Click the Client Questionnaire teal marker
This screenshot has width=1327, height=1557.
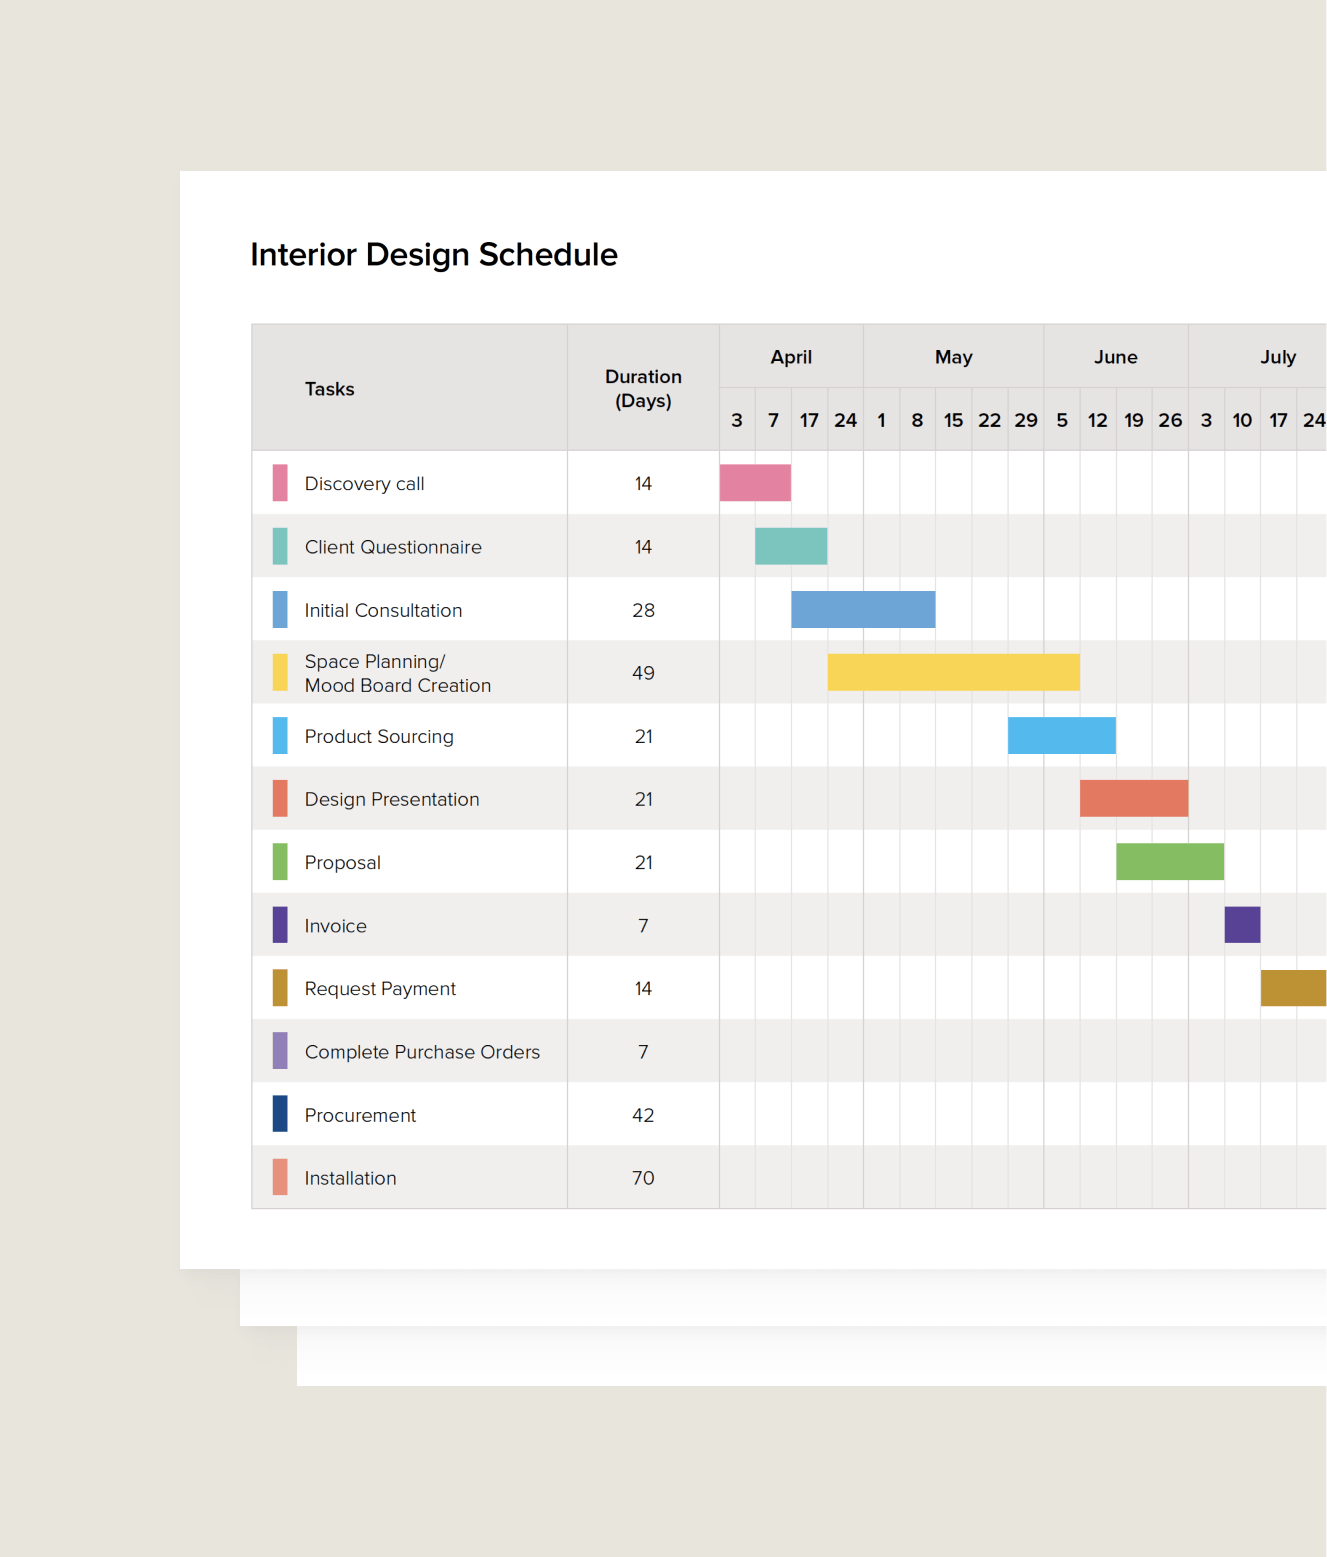click(x=280, y=546)
